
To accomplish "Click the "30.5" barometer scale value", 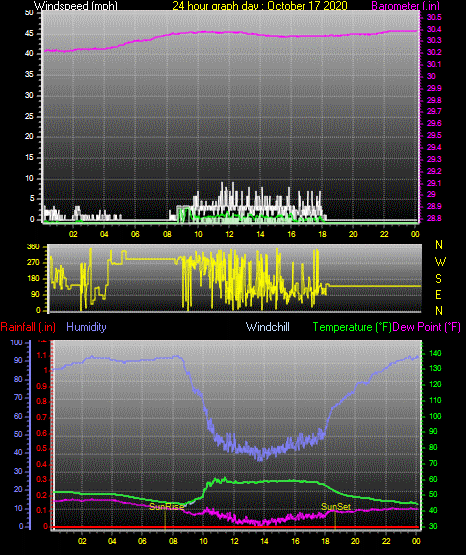I will (434, 17).
